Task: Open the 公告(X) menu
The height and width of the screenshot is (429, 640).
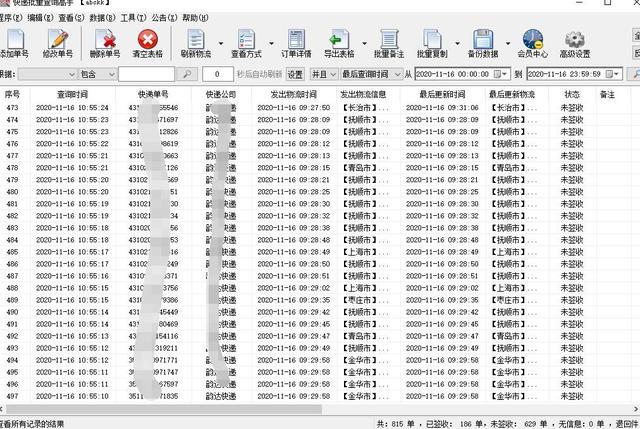Action: coord(164,18)
